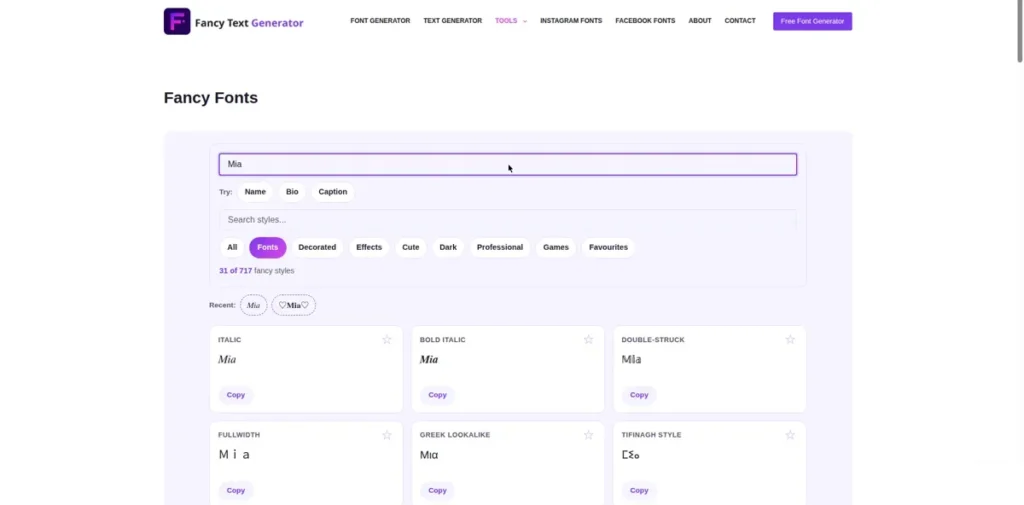Copy the Bold Italic style text
Image resolution: width=1024 pixels, height=505 pixels.
(x=438, y=395)
